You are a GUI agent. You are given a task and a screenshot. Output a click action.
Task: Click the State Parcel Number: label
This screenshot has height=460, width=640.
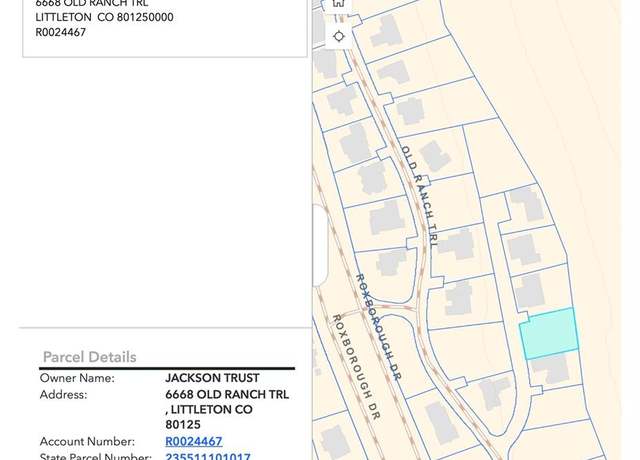[x=96, y=456]
